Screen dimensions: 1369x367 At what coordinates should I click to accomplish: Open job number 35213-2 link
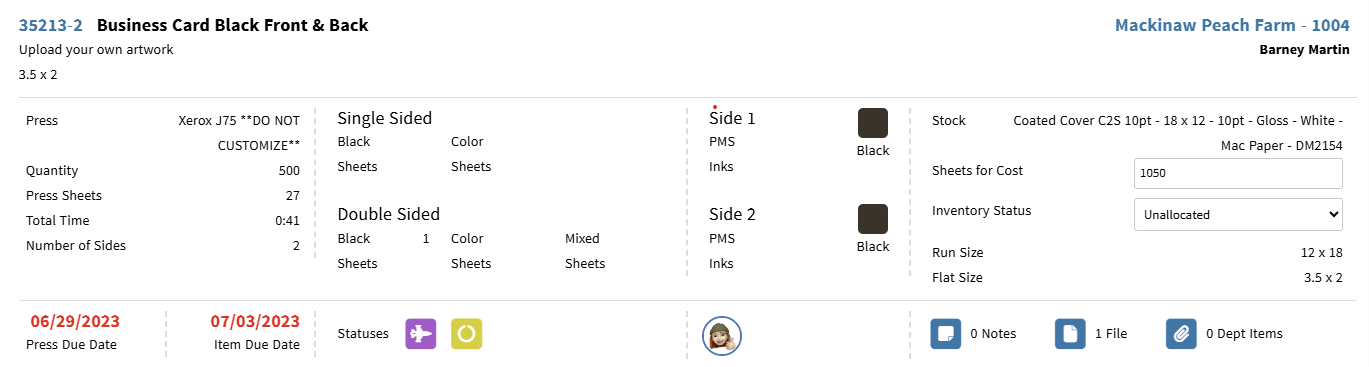(x=50, y=25)
